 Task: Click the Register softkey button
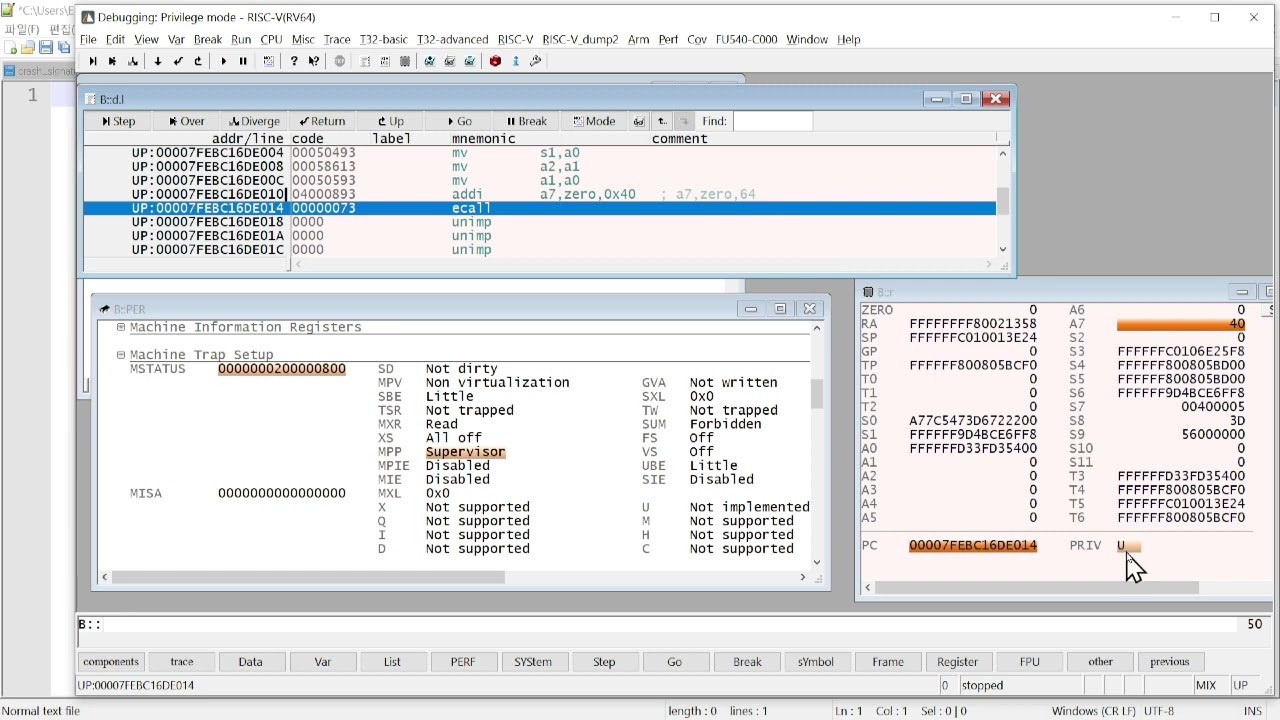957,662
